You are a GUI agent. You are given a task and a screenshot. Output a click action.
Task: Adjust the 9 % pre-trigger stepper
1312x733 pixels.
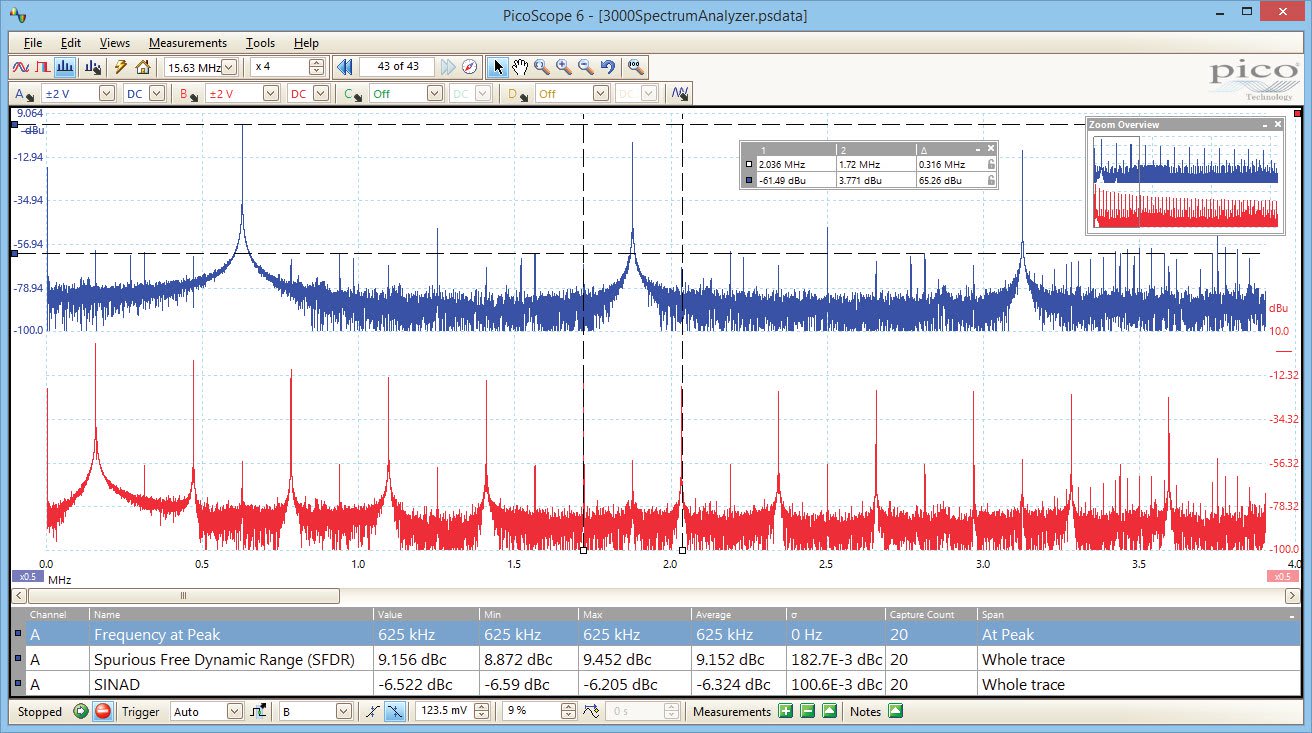coord(569,712)
